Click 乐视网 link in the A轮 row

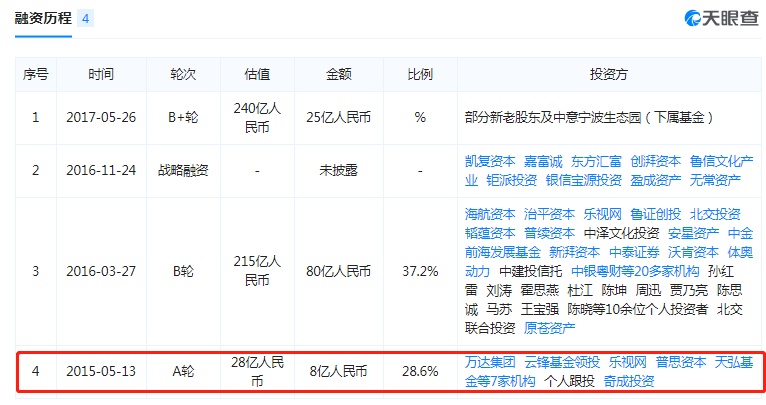pyautogui.click(x=628, y=362)
